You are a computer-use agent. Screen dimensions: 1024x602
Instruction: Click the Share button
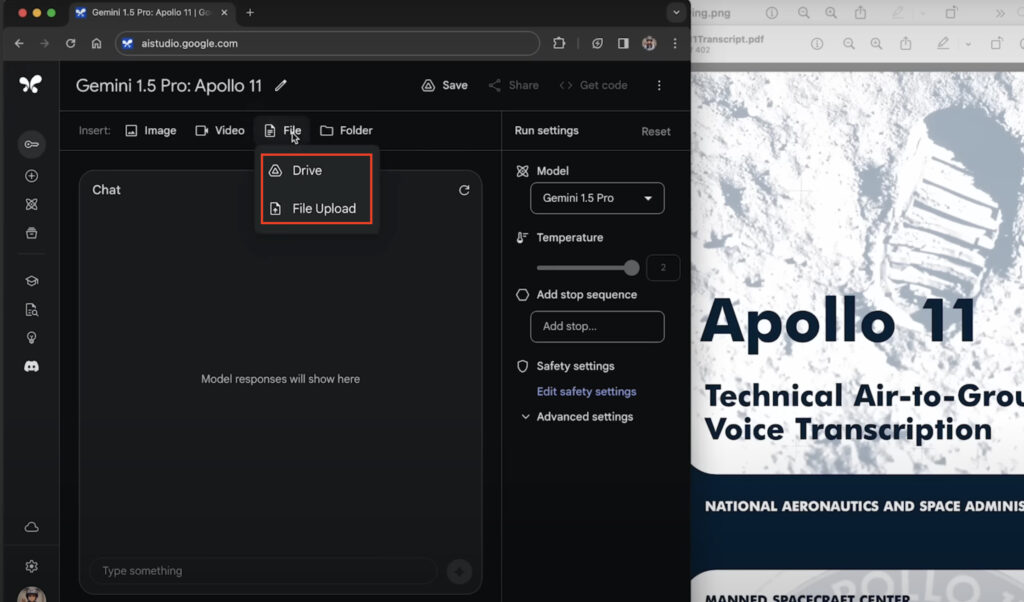[514, 86]
